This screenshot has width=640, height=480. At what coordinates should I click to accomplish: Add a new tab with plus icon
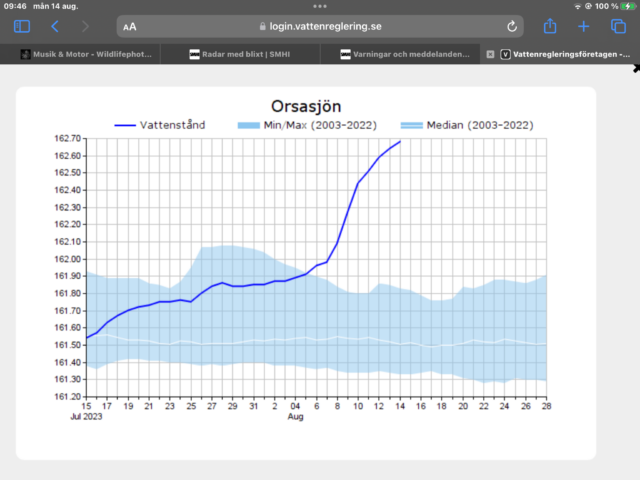[x=584, y=27]
